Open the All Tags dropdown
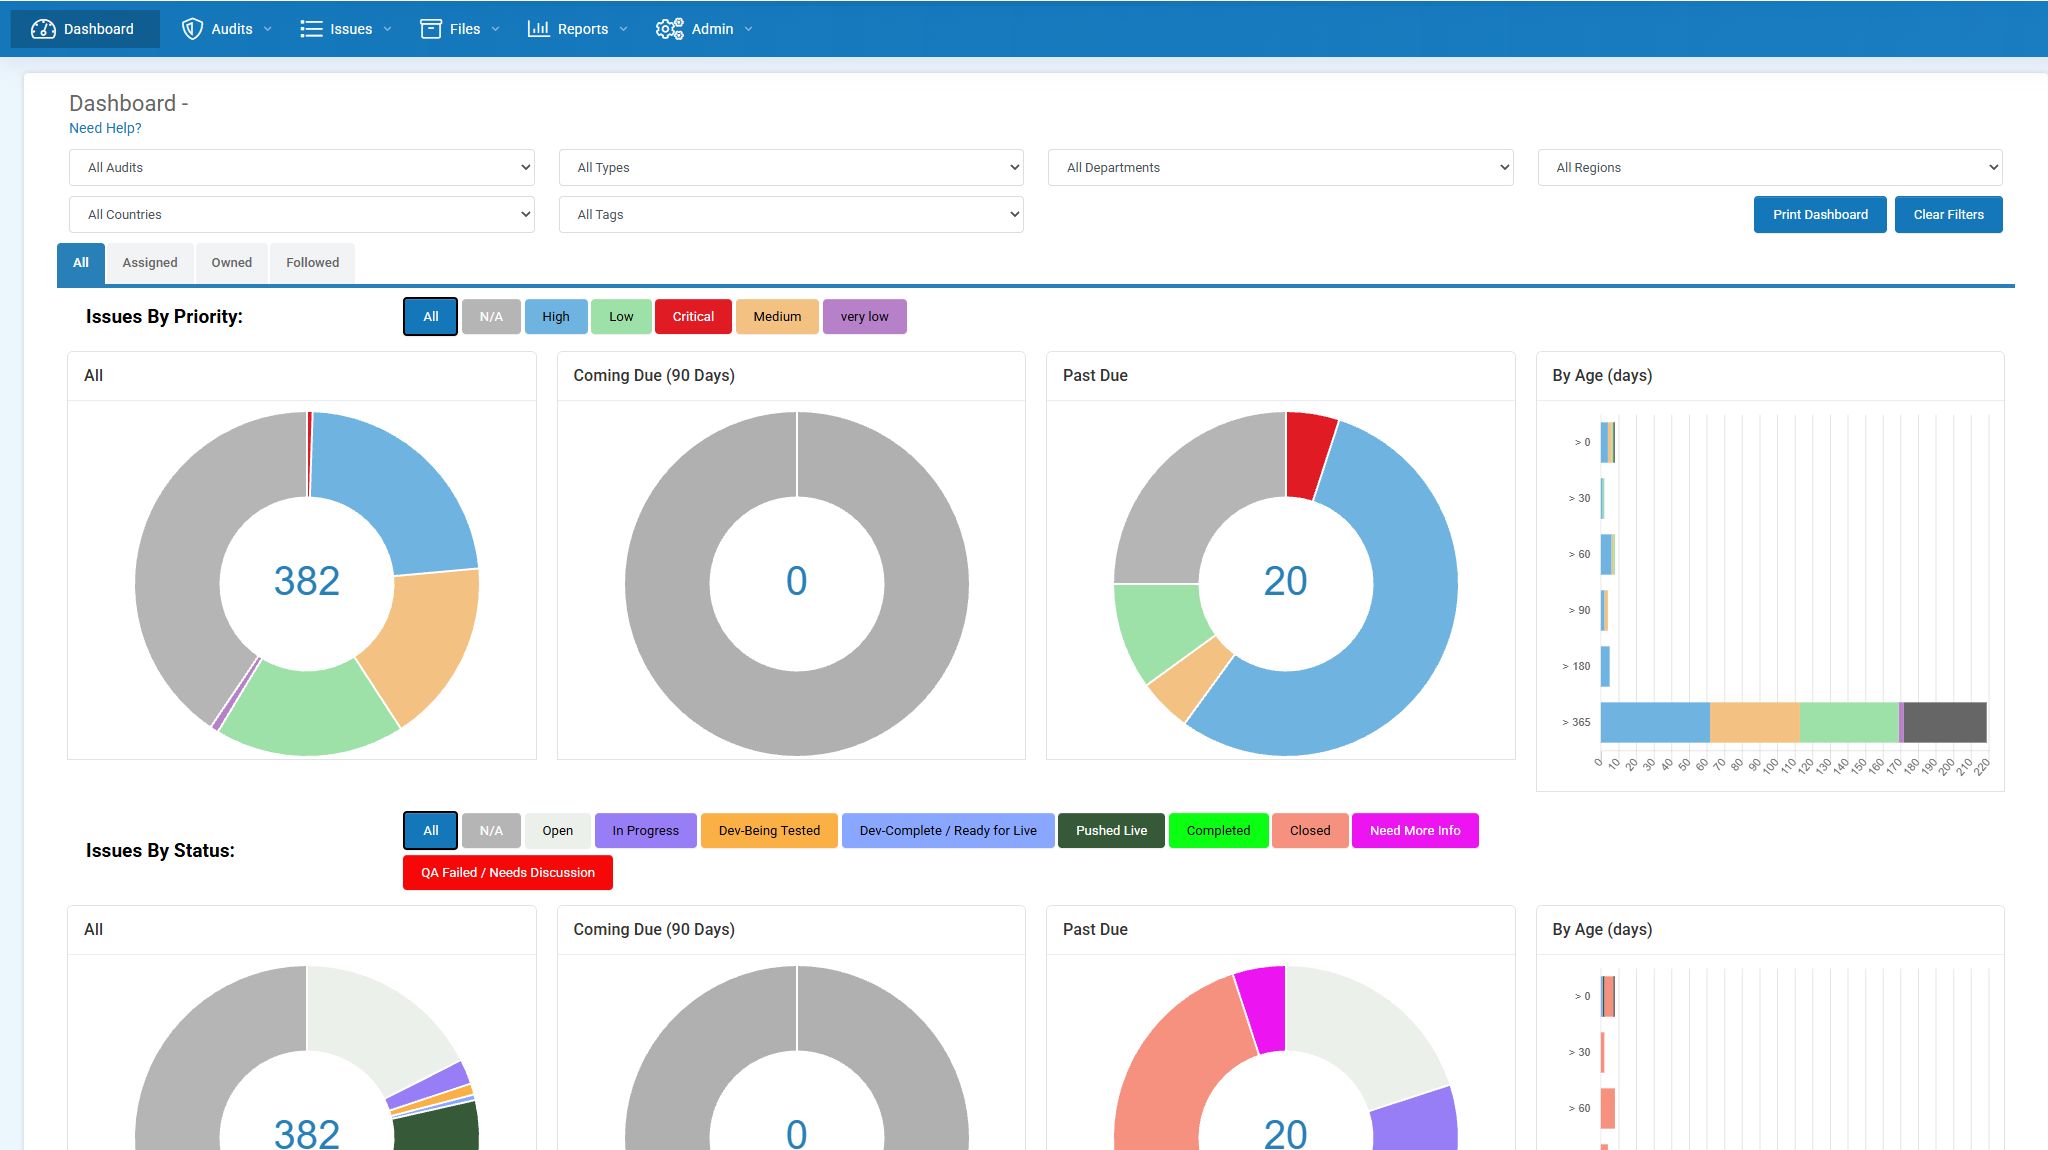 791,214
